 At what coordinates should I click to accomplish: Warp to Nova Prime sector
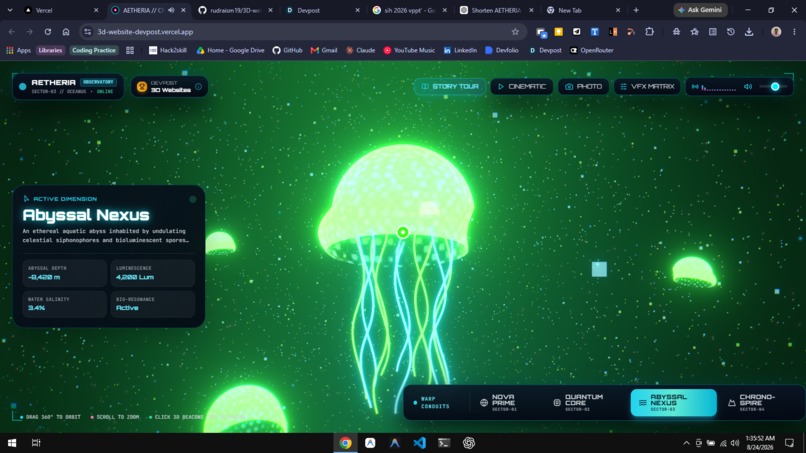[x=499, y=403]
